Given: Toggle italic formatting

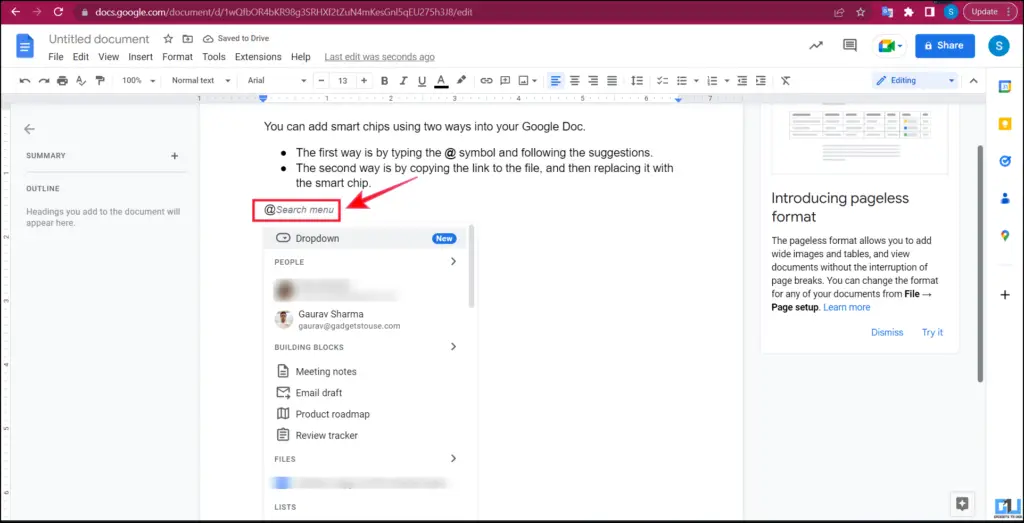Looking at the screenshot, I should click(403, 81).
